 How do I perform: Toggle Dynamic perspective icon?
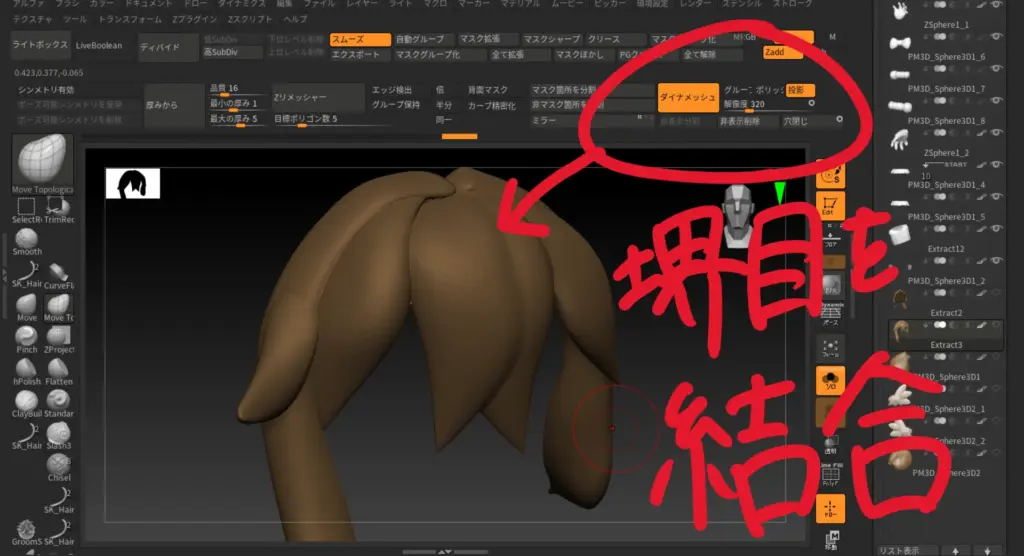click(x=831, y=312)
